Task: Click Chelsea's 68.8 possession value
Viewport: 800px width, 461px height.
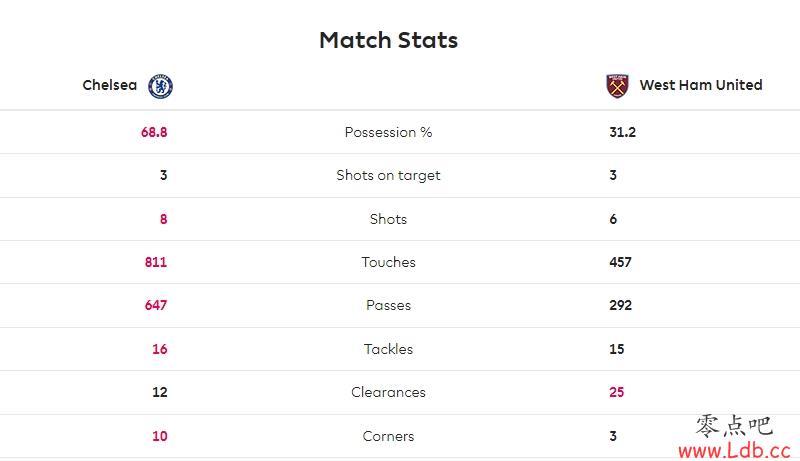Action: click(154, 132)
